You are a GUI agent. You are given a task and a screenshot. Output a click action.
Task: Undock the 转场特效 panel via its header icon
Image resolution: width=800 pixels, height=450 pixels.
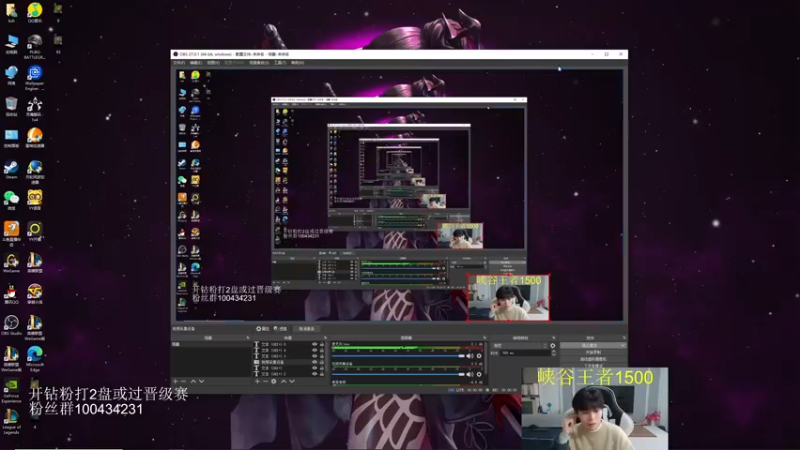(554, 338)
